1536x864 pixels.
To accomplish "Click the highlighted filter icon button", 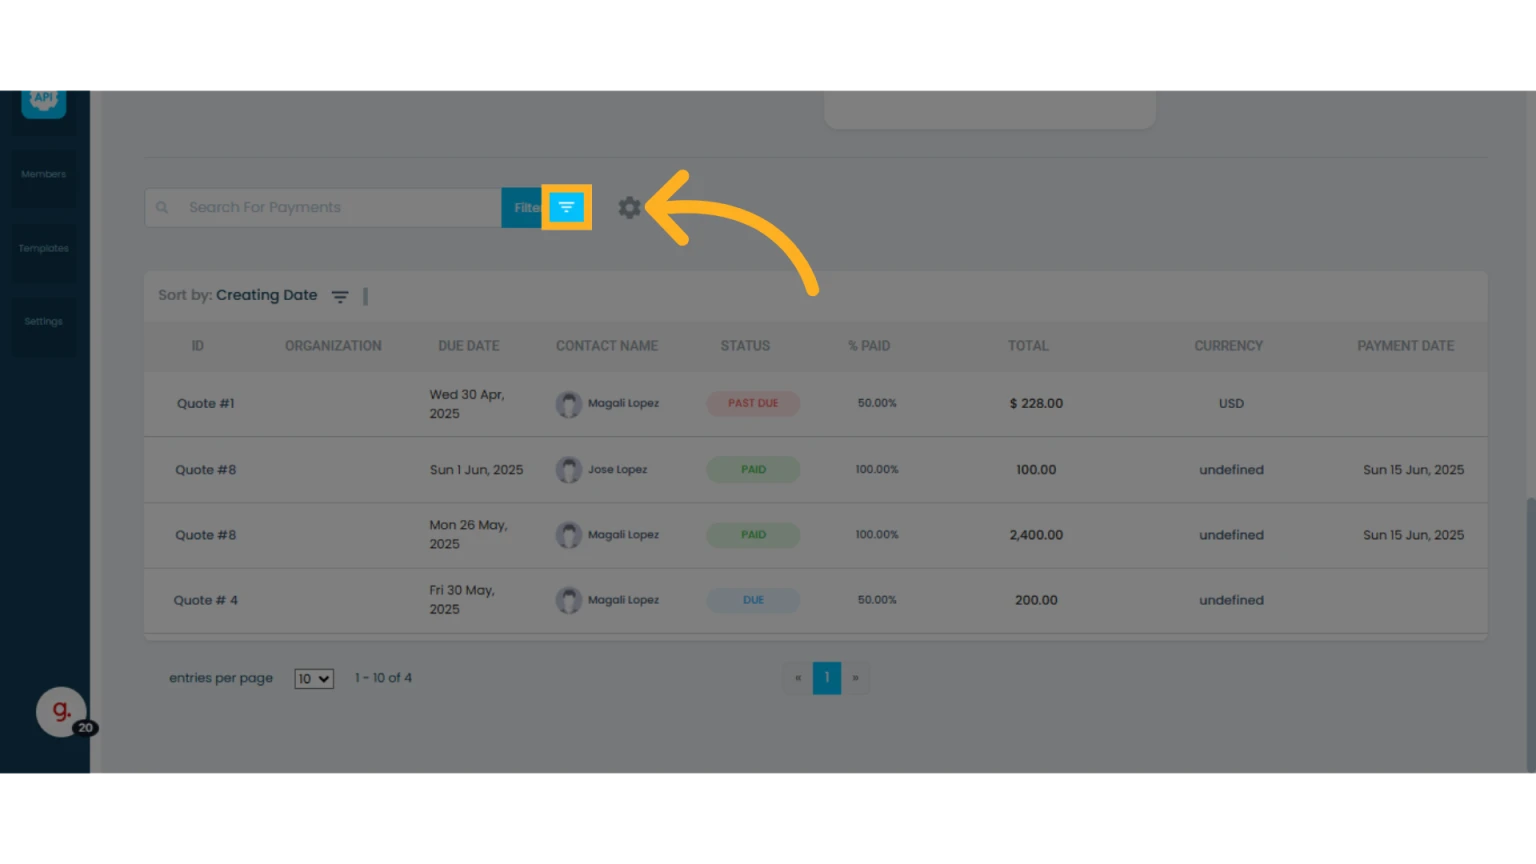I will point(566,207).
